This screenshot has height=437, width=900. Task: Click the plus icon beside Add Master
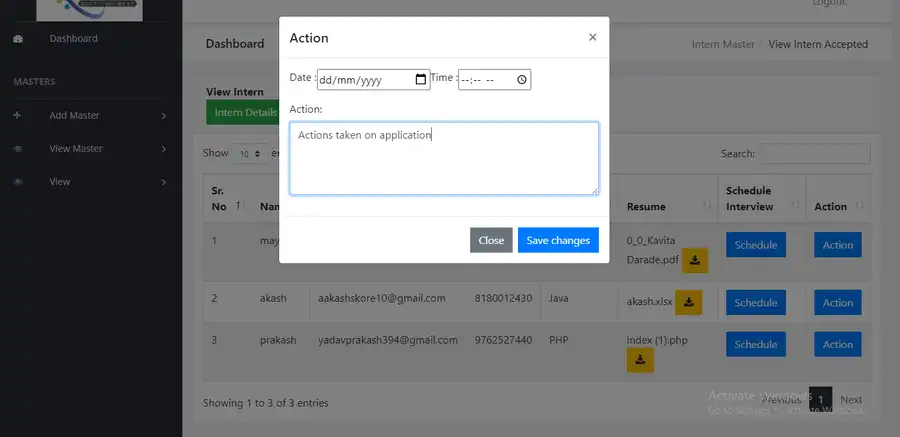(x=17, y=116)
